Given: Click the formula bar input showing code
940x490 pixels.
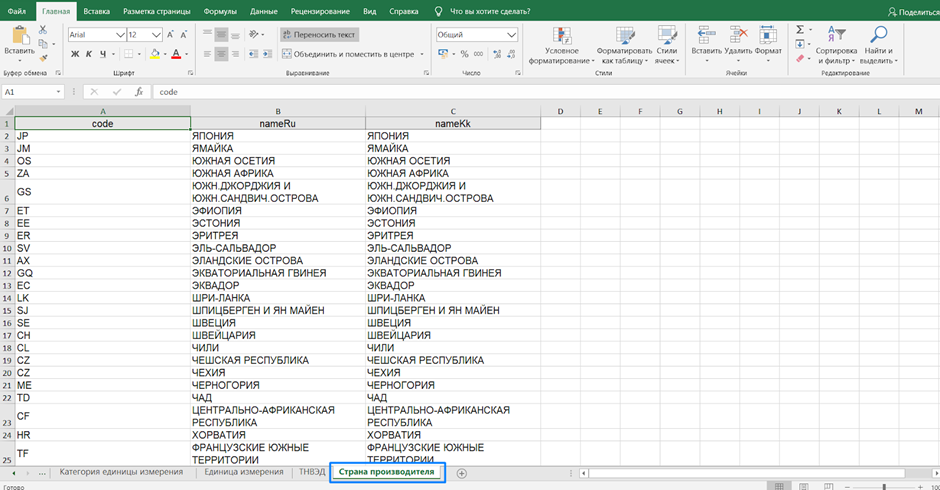Looking at the screenshot, I should 546,92.
